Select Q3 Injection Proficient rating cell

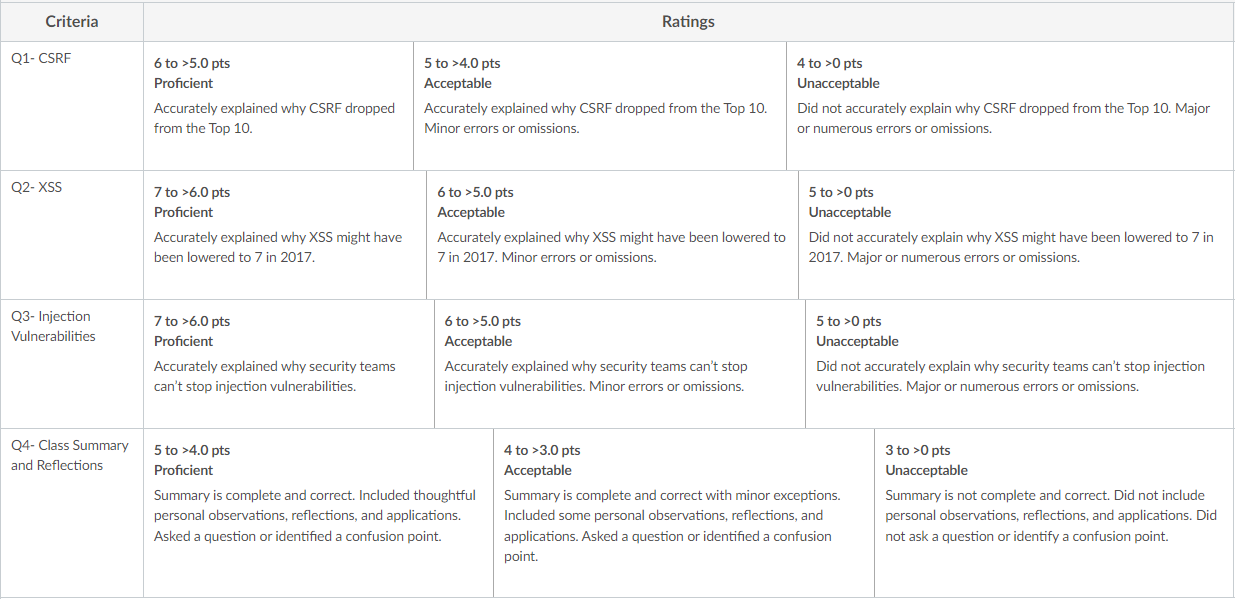click(289, 364)
